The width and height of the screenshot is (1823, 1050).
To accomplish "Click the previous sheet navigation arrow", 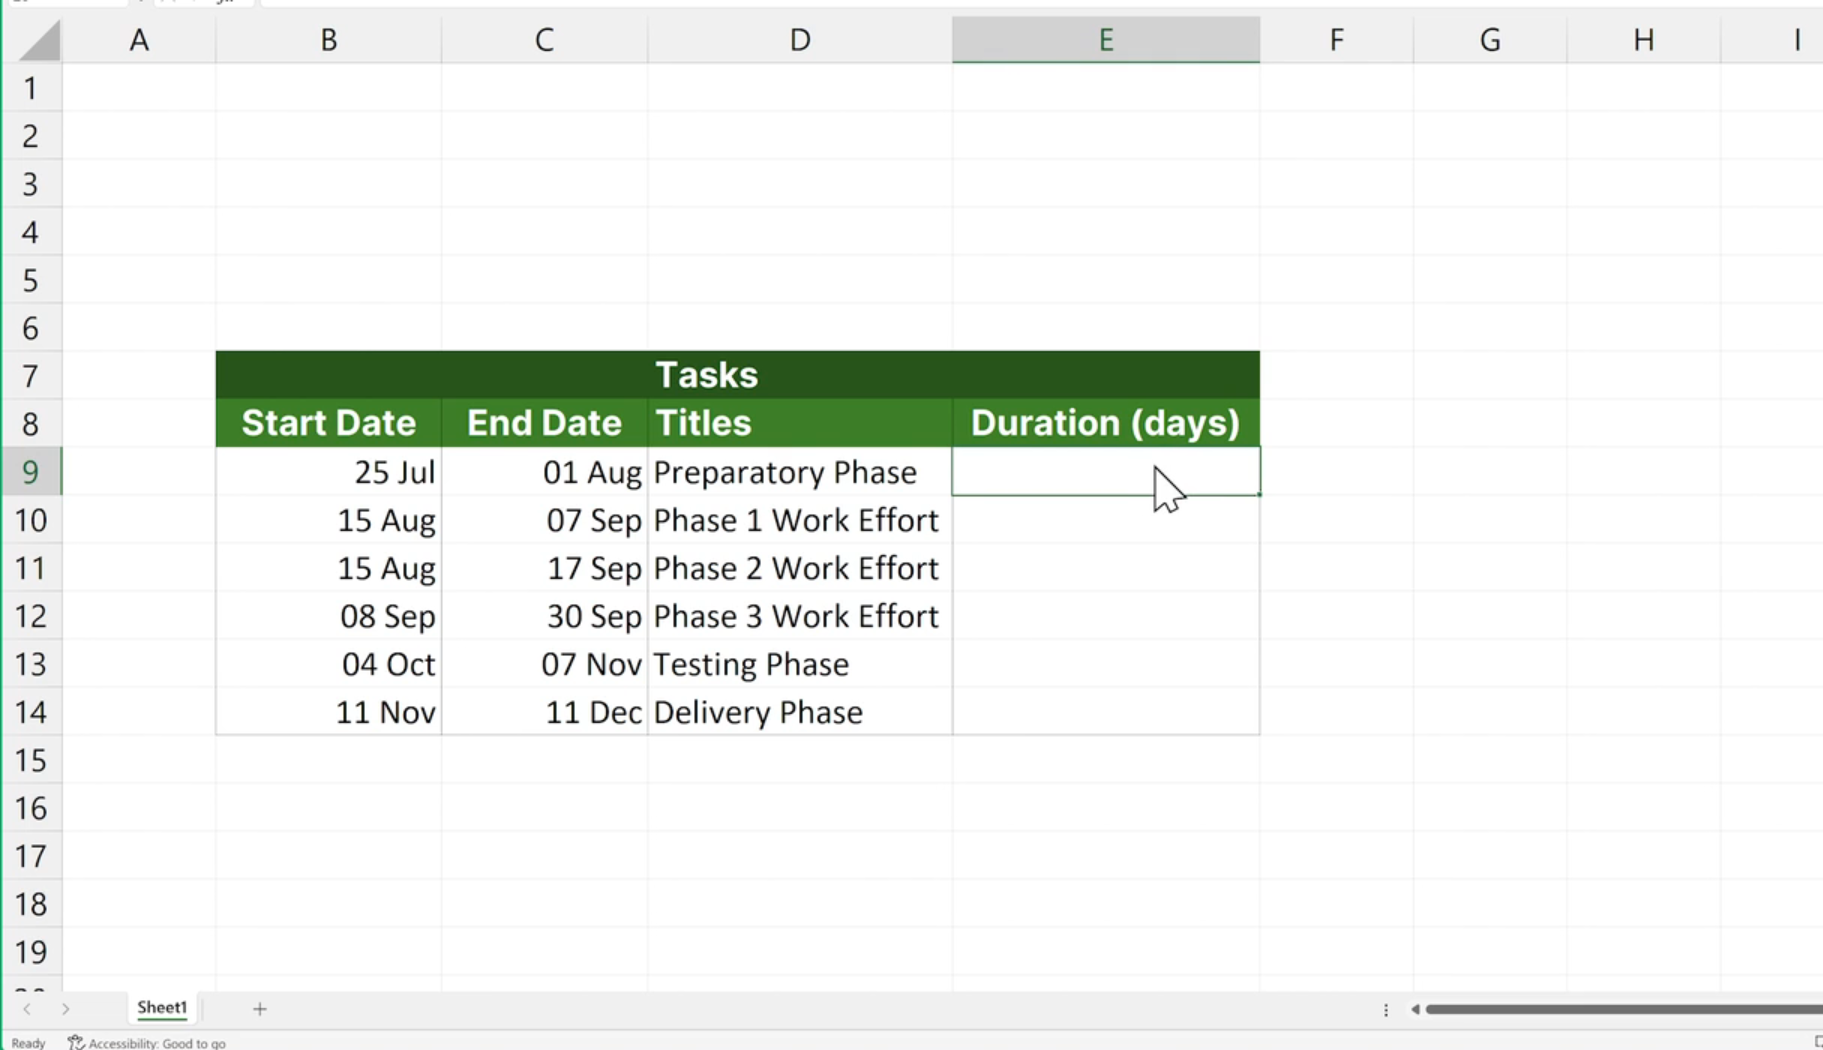I will point(27,1009).
